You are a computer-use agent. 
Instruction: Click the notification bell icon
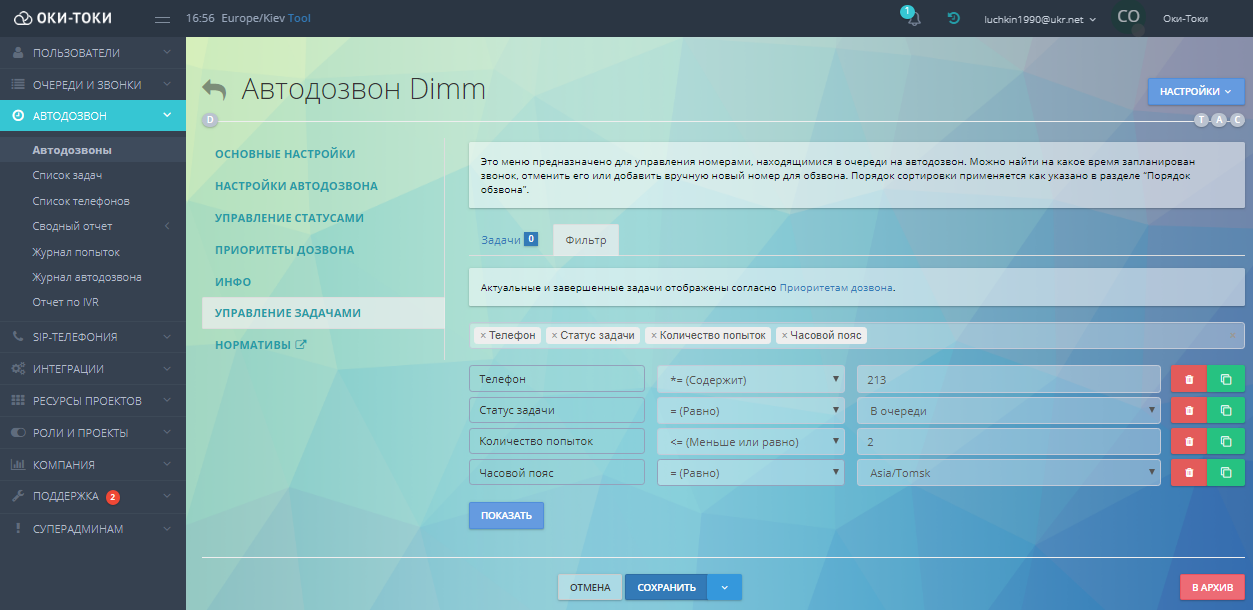click(x=912, y=19)
